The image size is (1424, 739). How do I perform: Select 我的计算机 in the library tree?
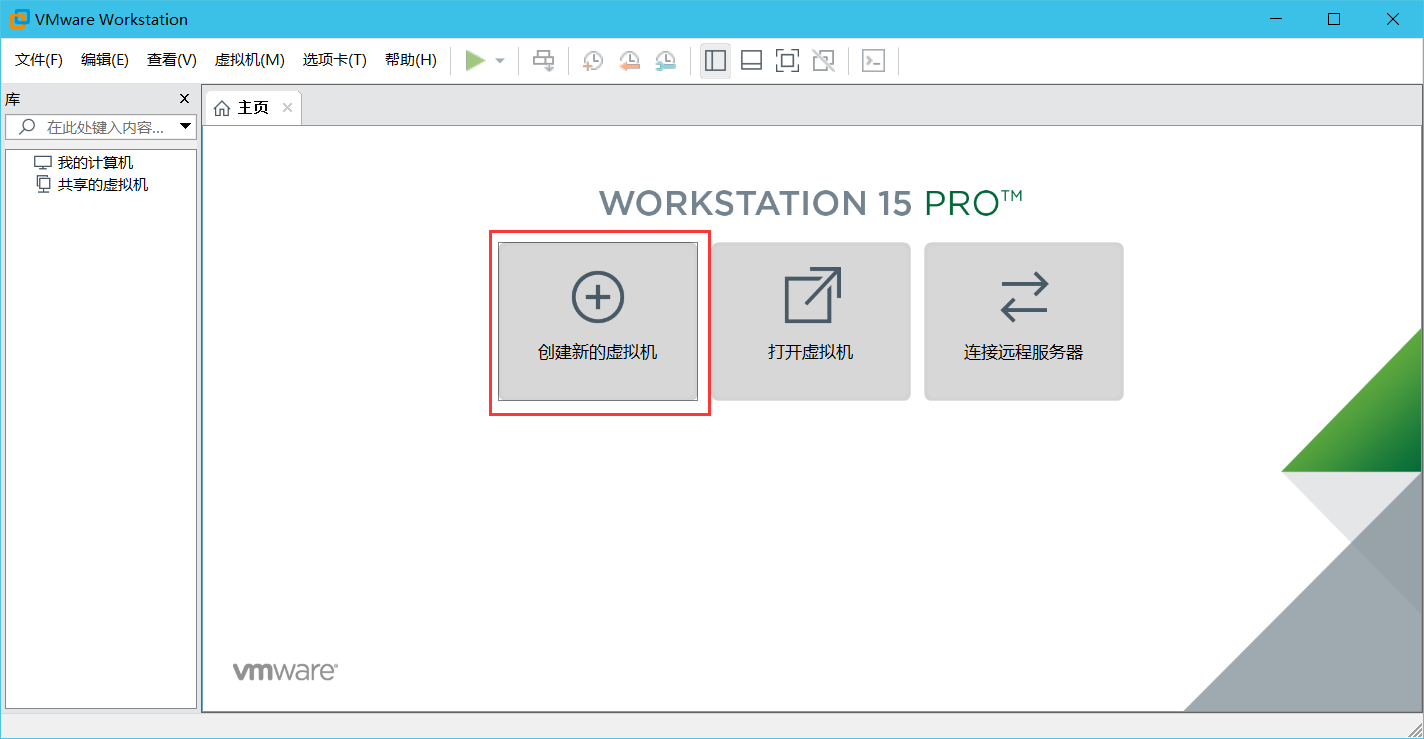tap(95, 163)
